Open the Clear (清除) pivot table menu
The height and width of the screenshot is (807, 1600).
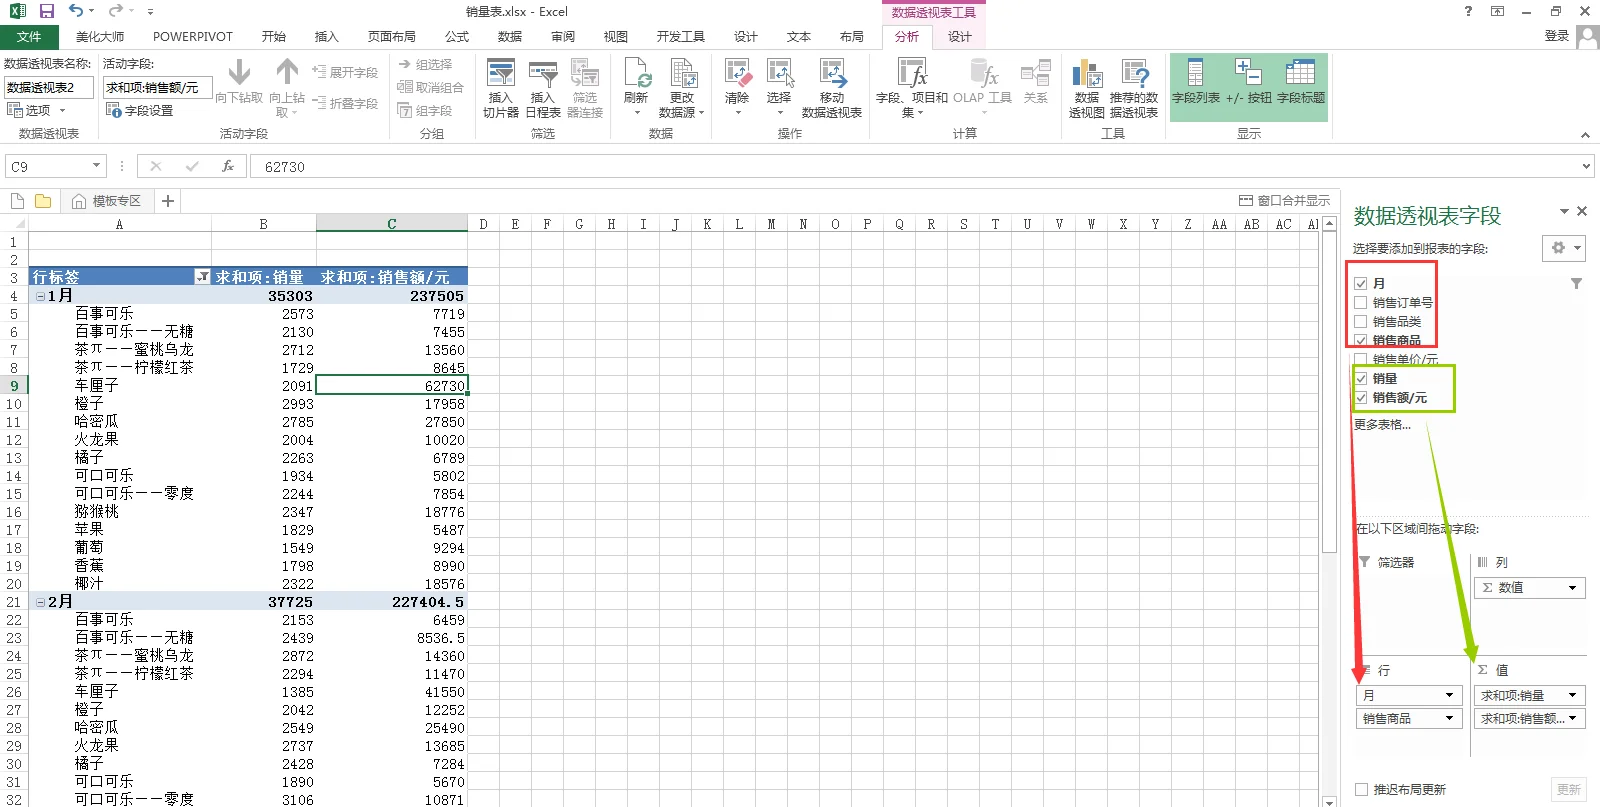point(737,88)
